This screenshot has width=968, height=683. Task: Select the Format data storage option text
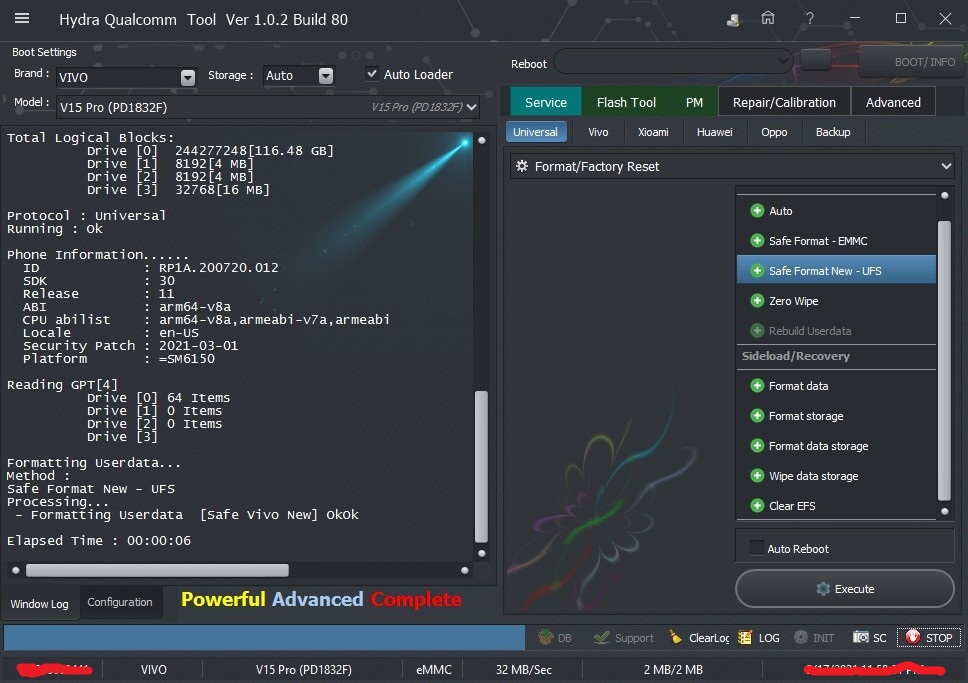click(x=819, y=446)
